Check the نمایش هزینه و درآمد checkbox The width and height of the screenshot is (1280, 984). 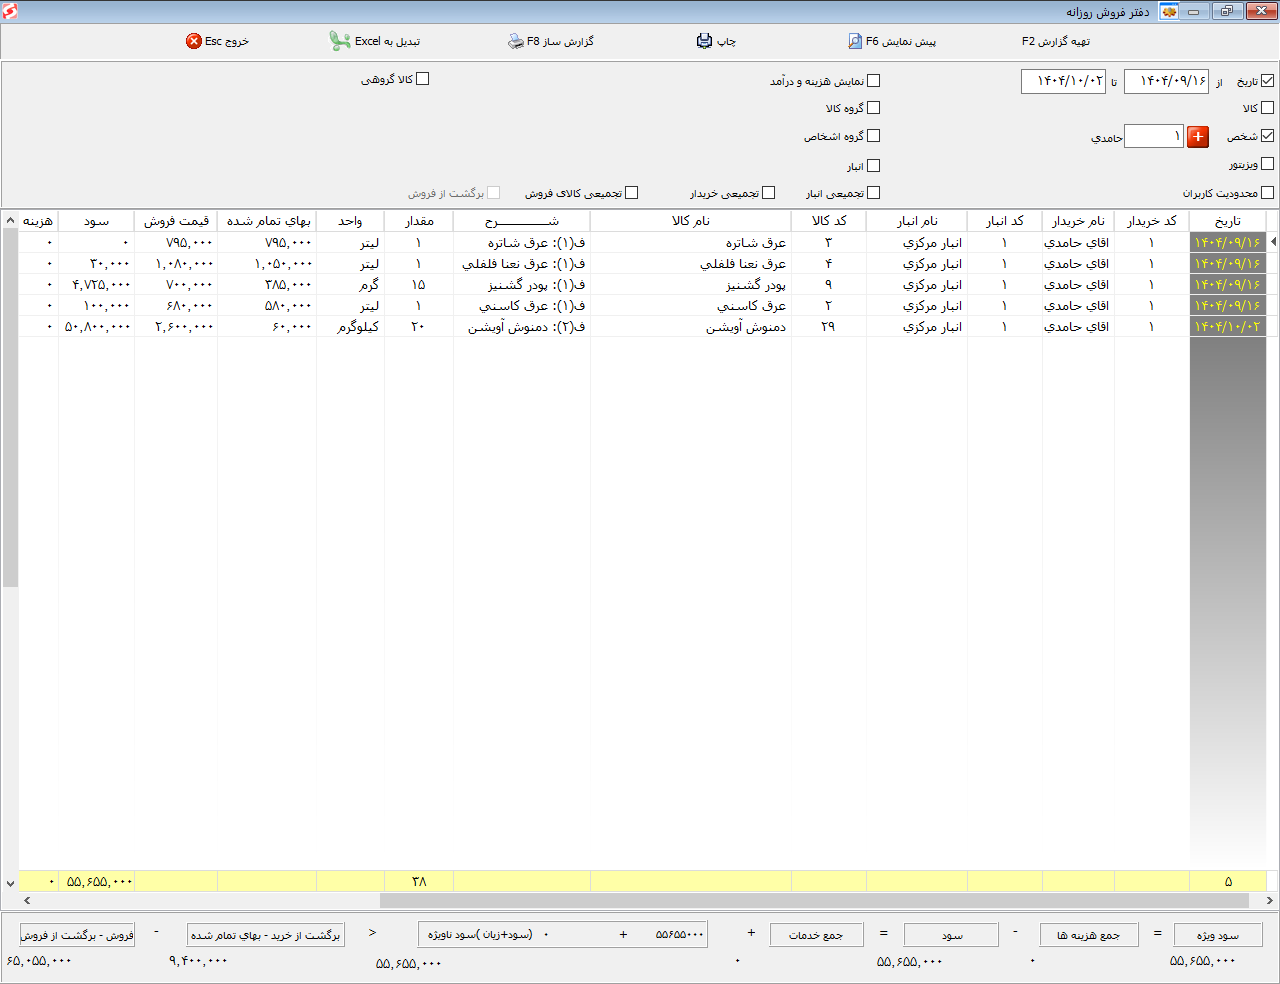coord(874,81)
